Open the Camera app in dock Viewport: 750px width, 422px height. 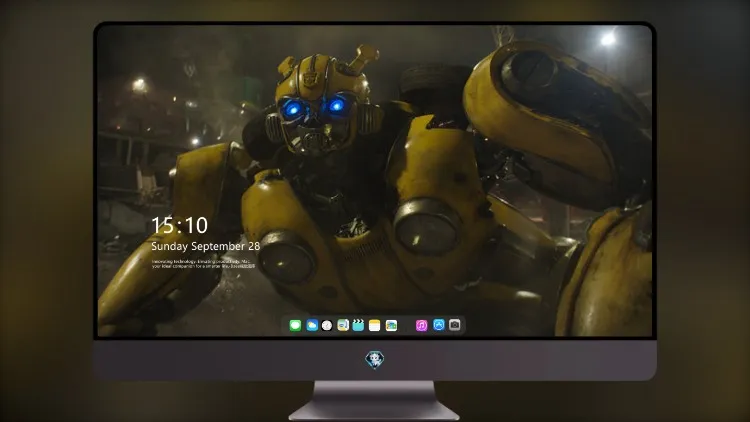coord(455,325)
